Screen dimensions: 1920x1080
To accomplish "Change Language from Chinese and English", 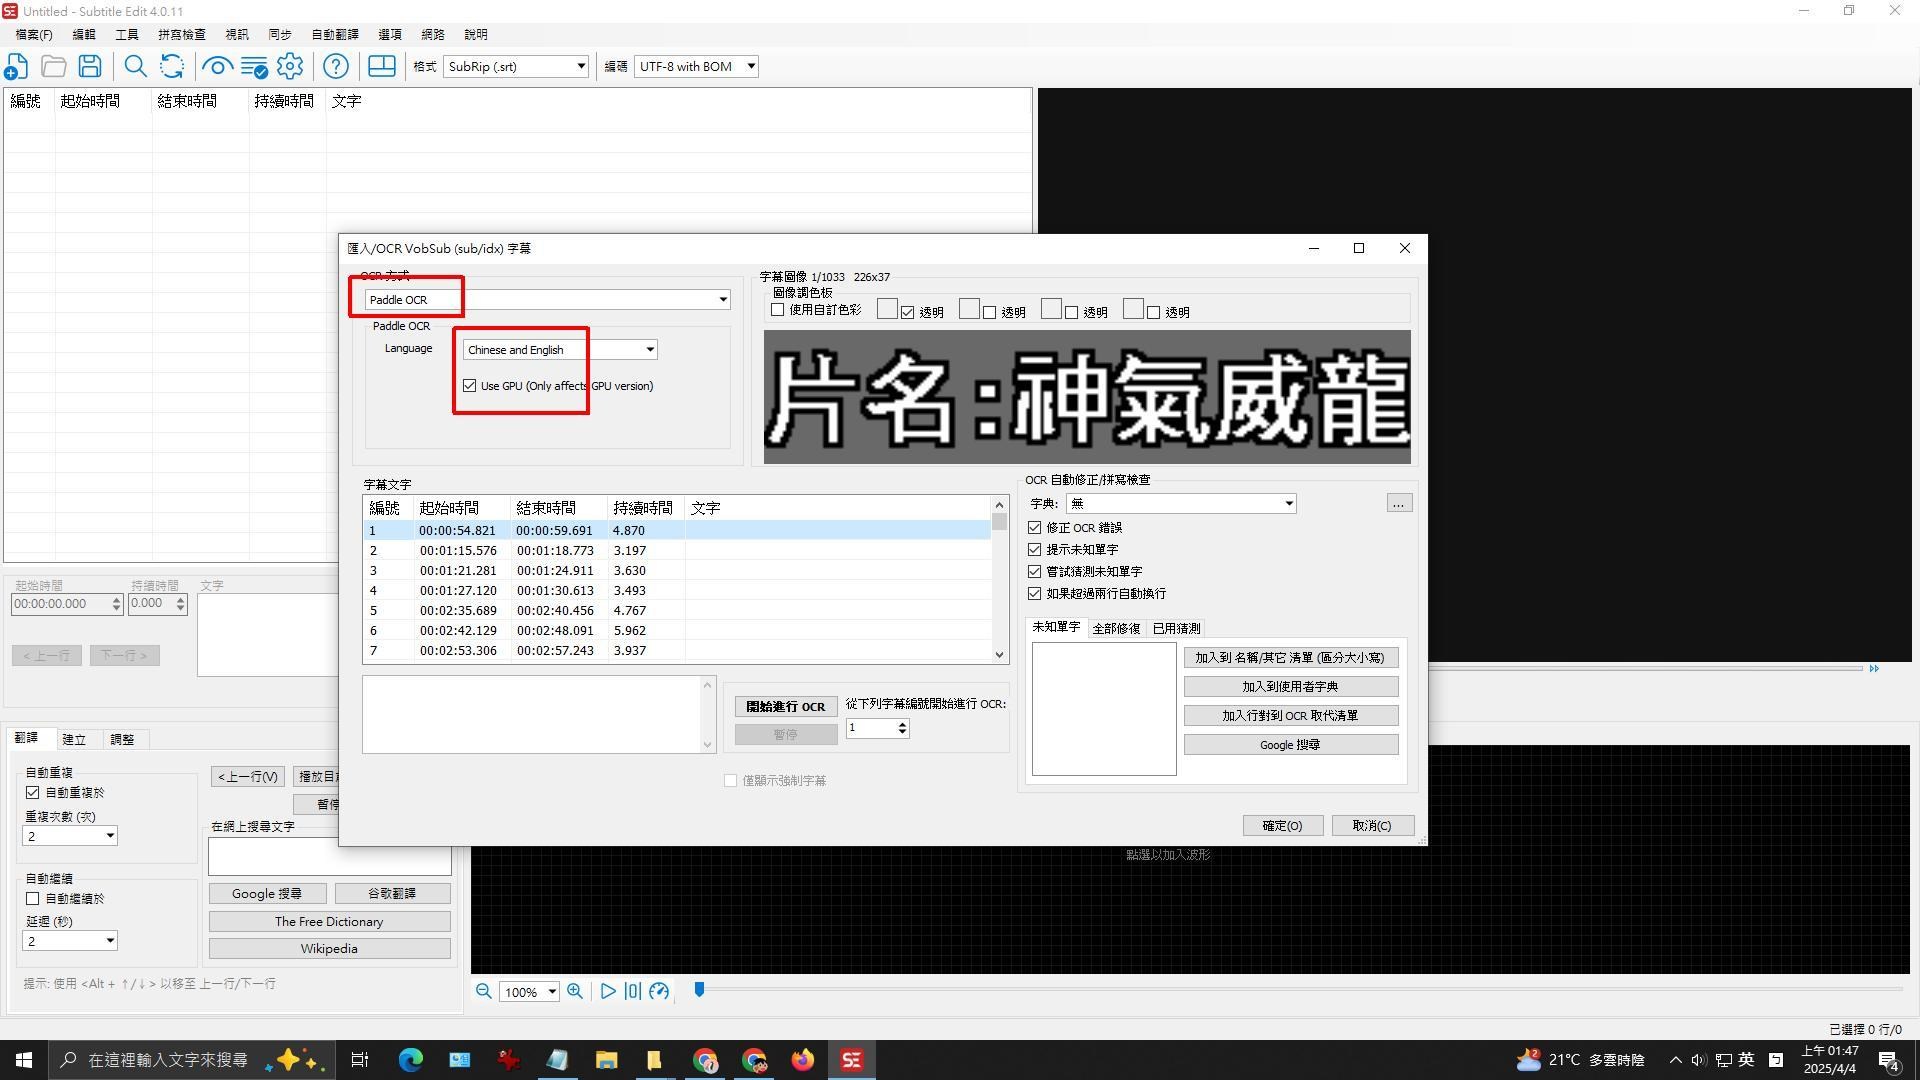I will tap(650, 349).
